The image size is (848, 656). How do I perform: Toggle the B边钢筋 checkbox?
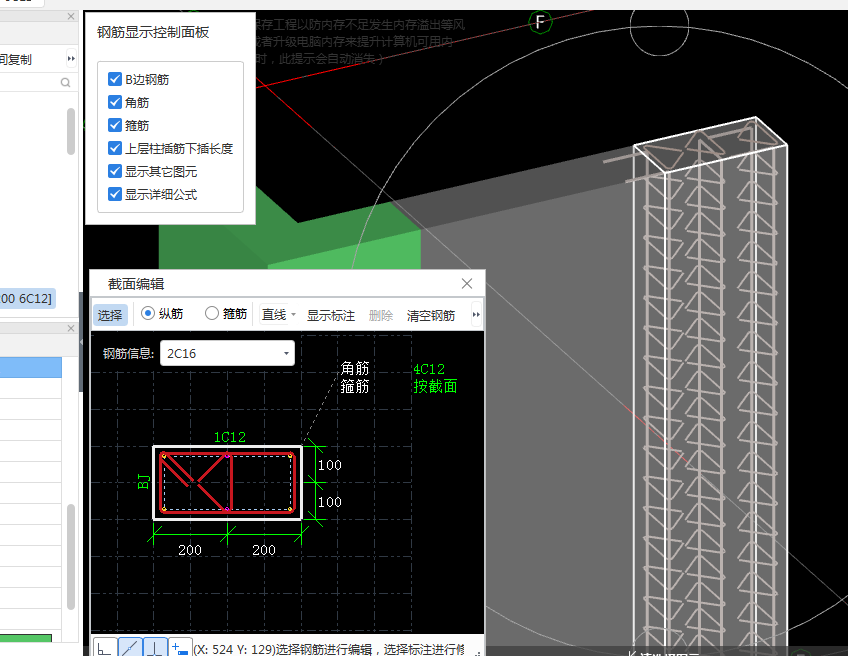(x=115, y=79)
